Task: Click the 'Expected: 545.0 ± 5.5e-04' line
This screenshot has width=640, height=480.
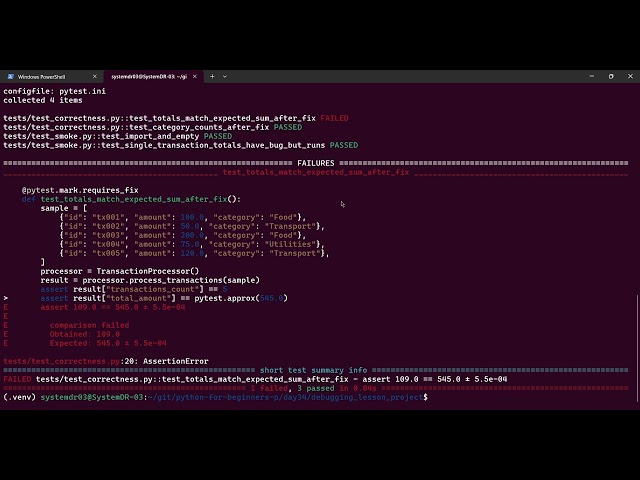Action: [x=108, y=342]
